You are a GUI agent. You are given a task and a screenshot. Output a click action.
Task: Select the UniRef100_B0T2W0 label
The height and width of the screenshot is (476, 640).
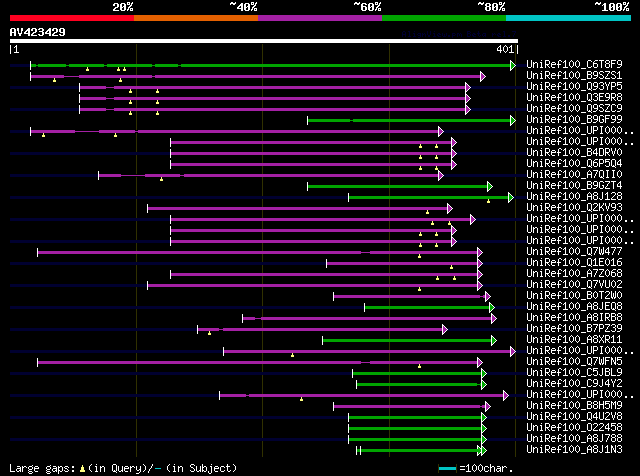[574, 296]
